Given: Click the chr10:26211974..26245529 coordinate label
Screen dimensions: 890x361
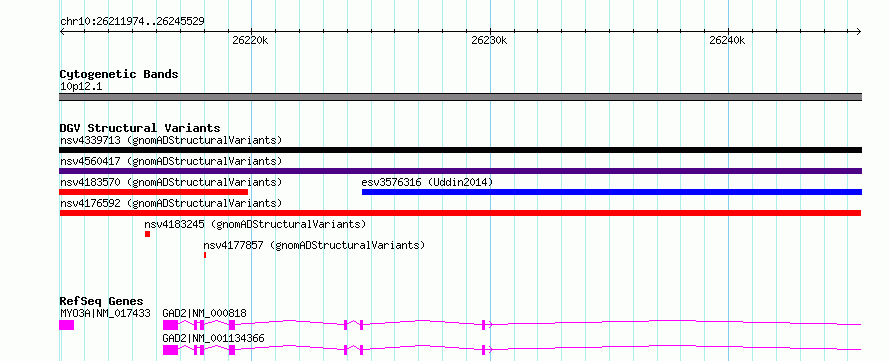Looking at the screenshot, I should [132, 21].
